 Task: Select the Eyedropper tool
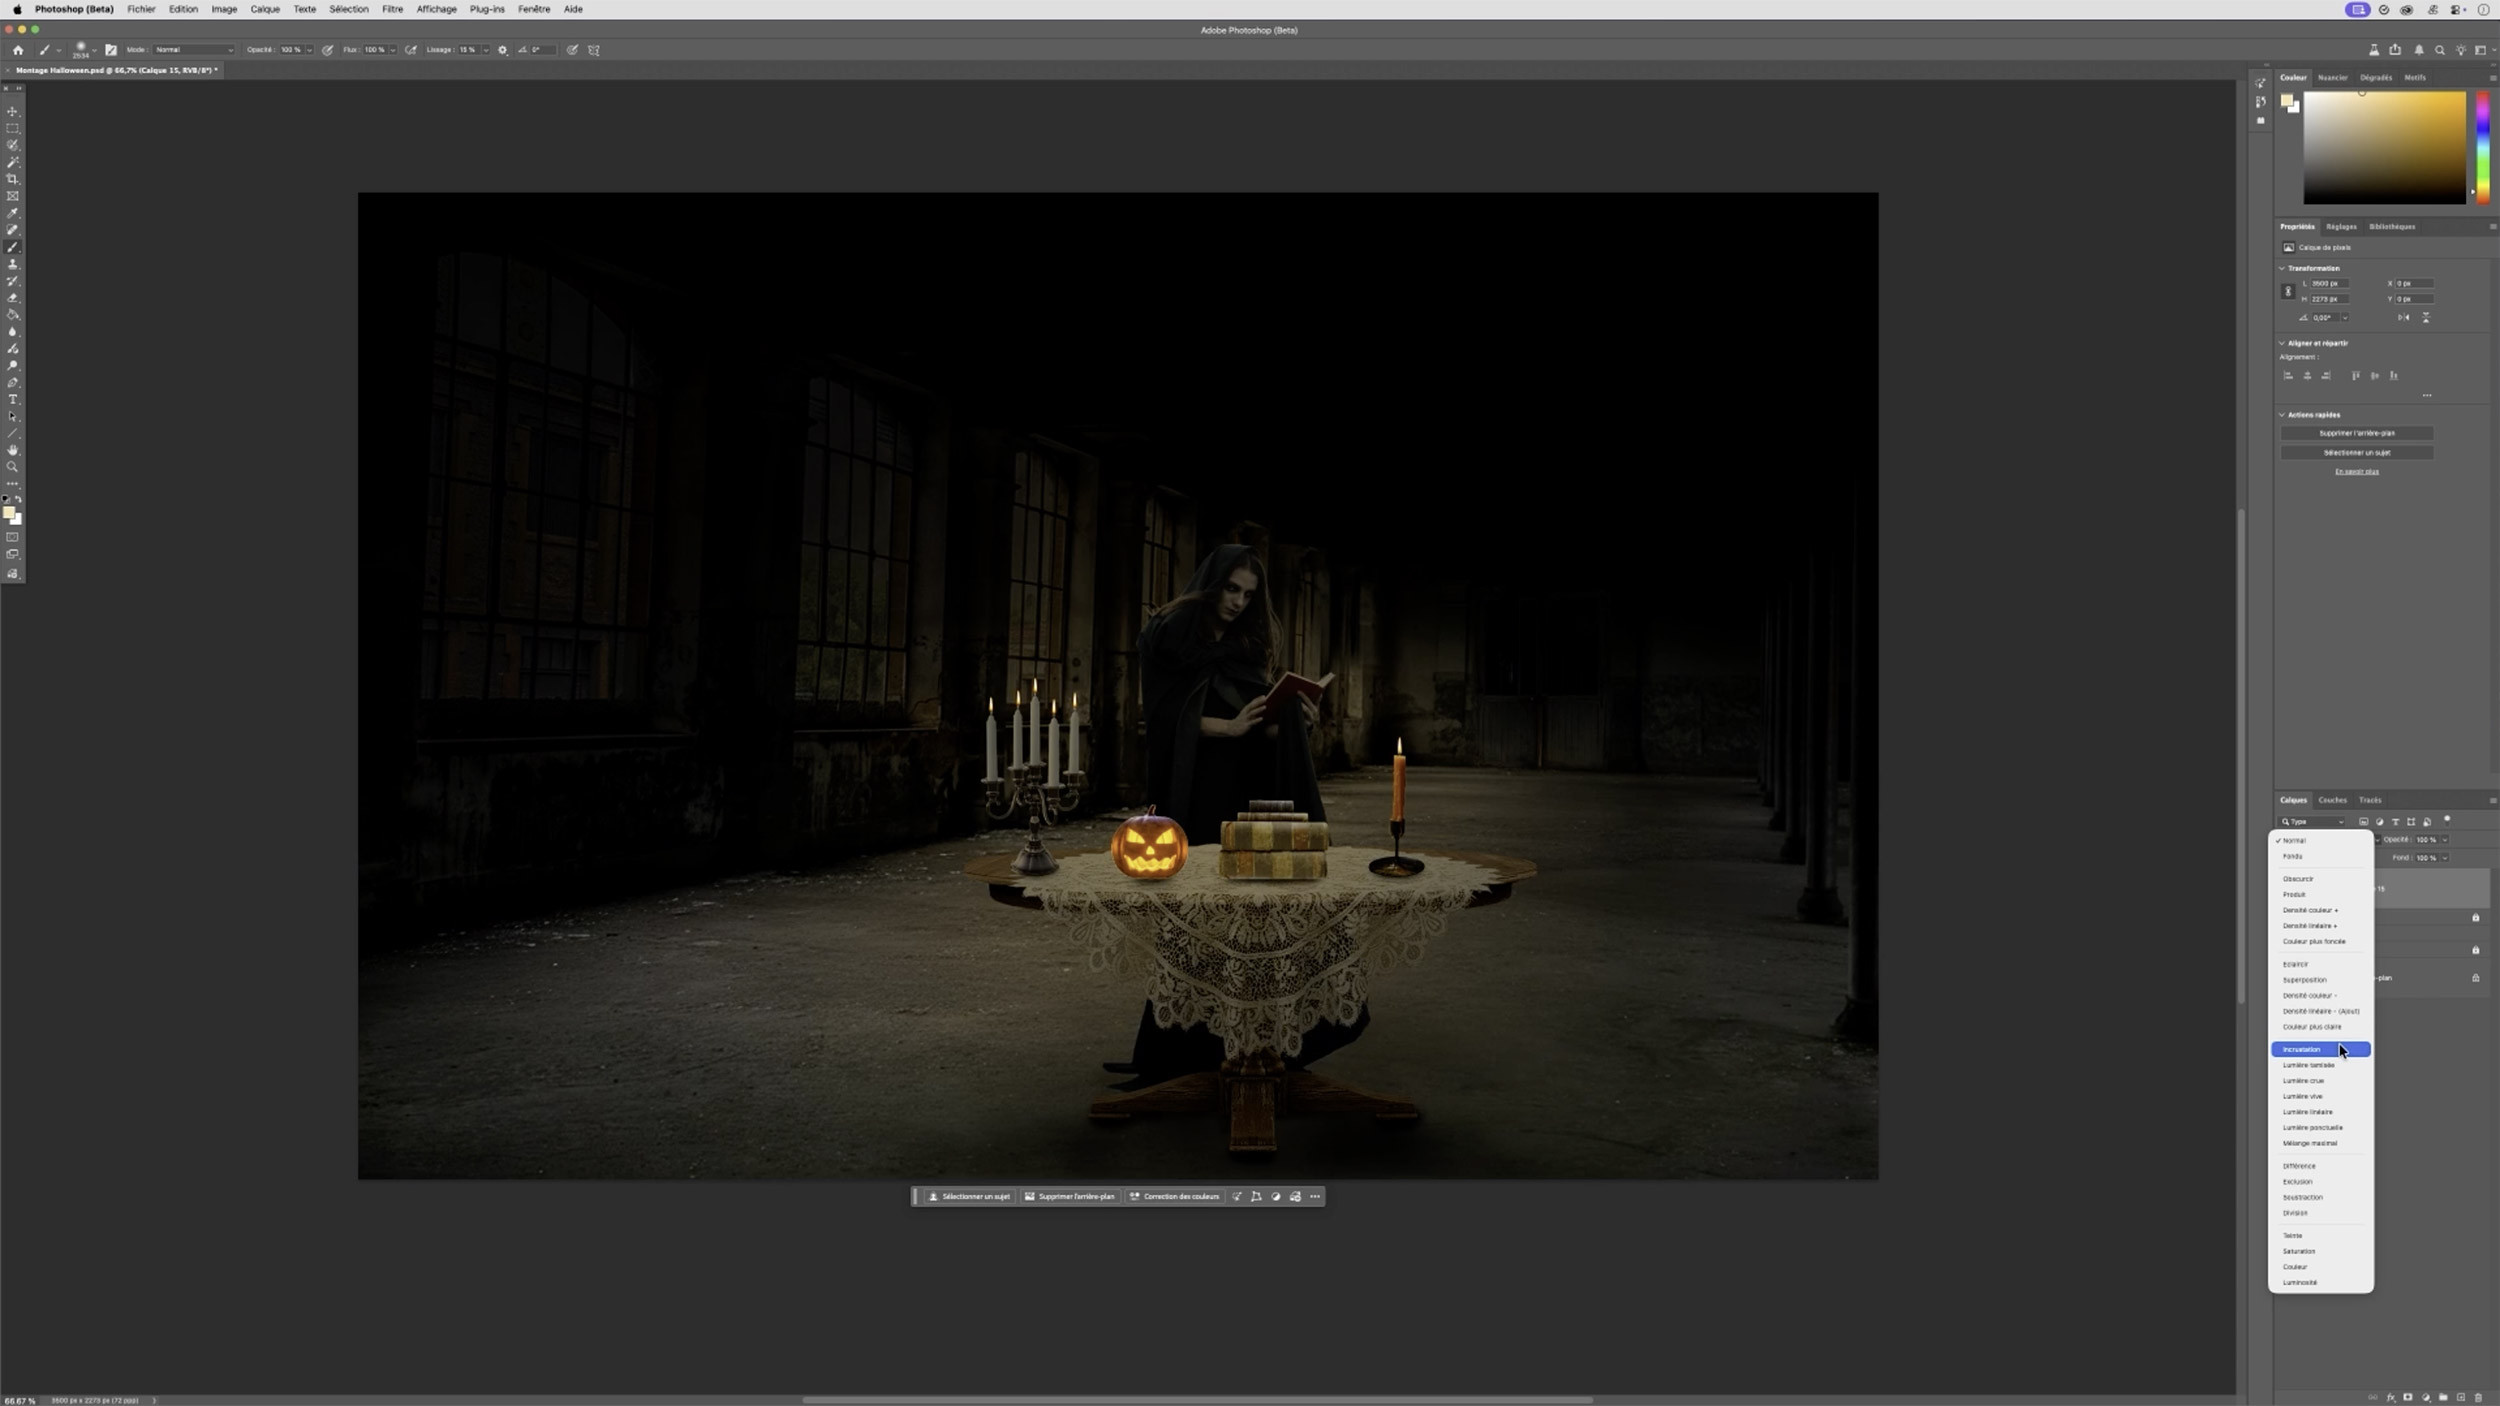13,213
